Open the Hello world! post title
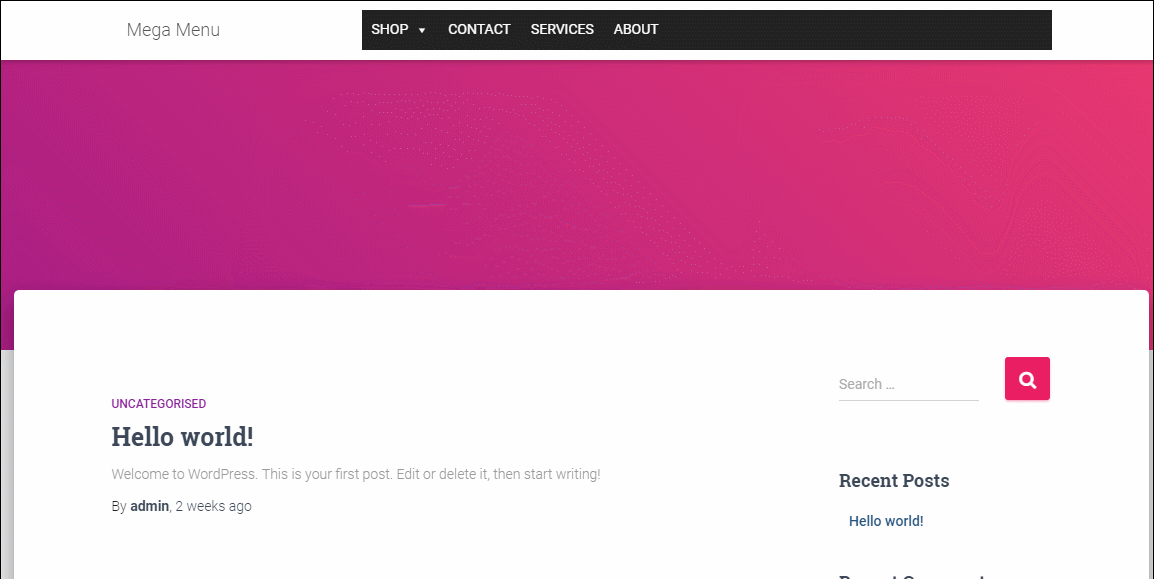Screen dimensions: 1154x579 [183, 436]
